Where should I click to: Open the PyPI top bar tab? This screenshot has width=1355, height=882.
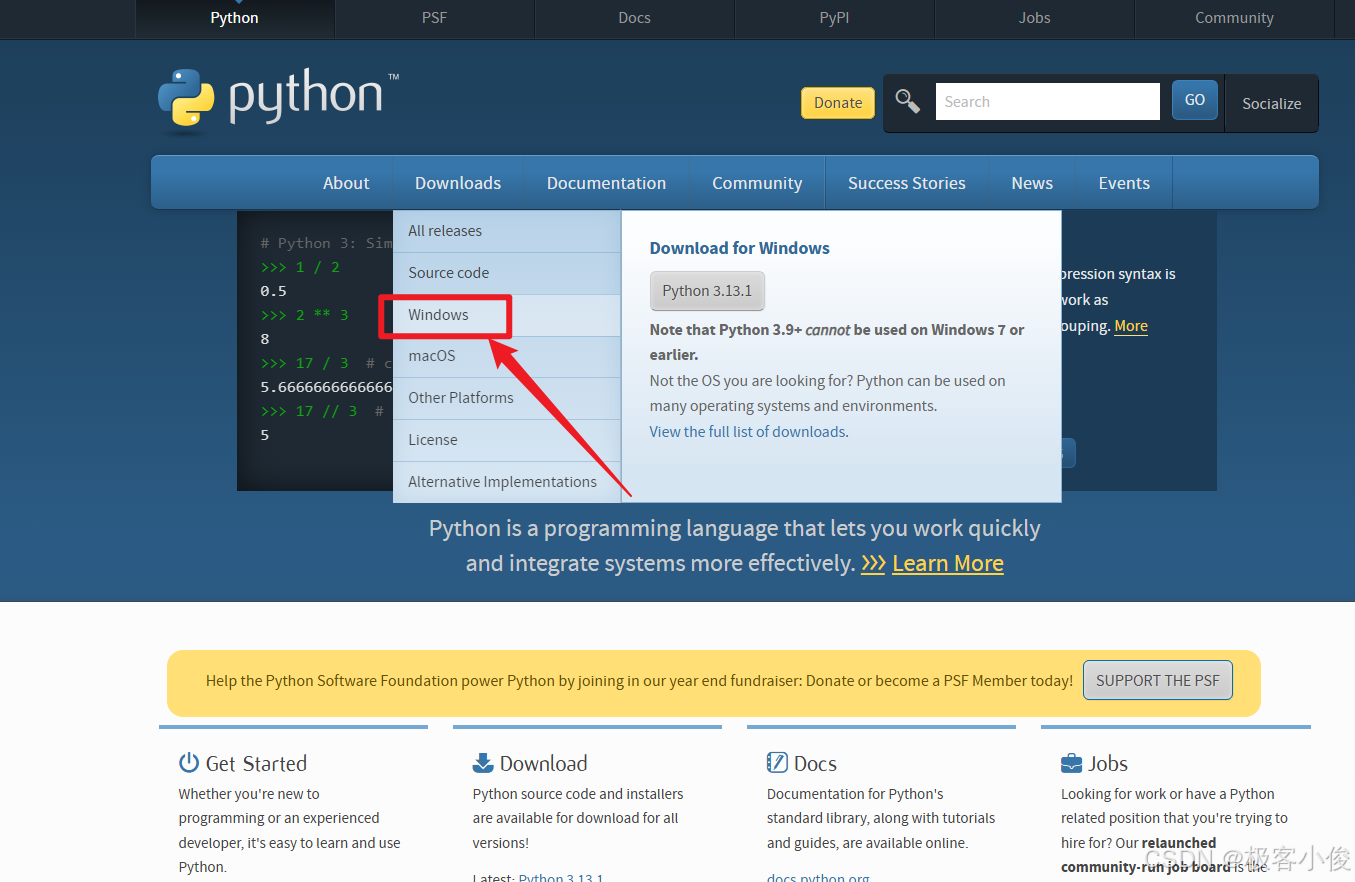(835, 18)
